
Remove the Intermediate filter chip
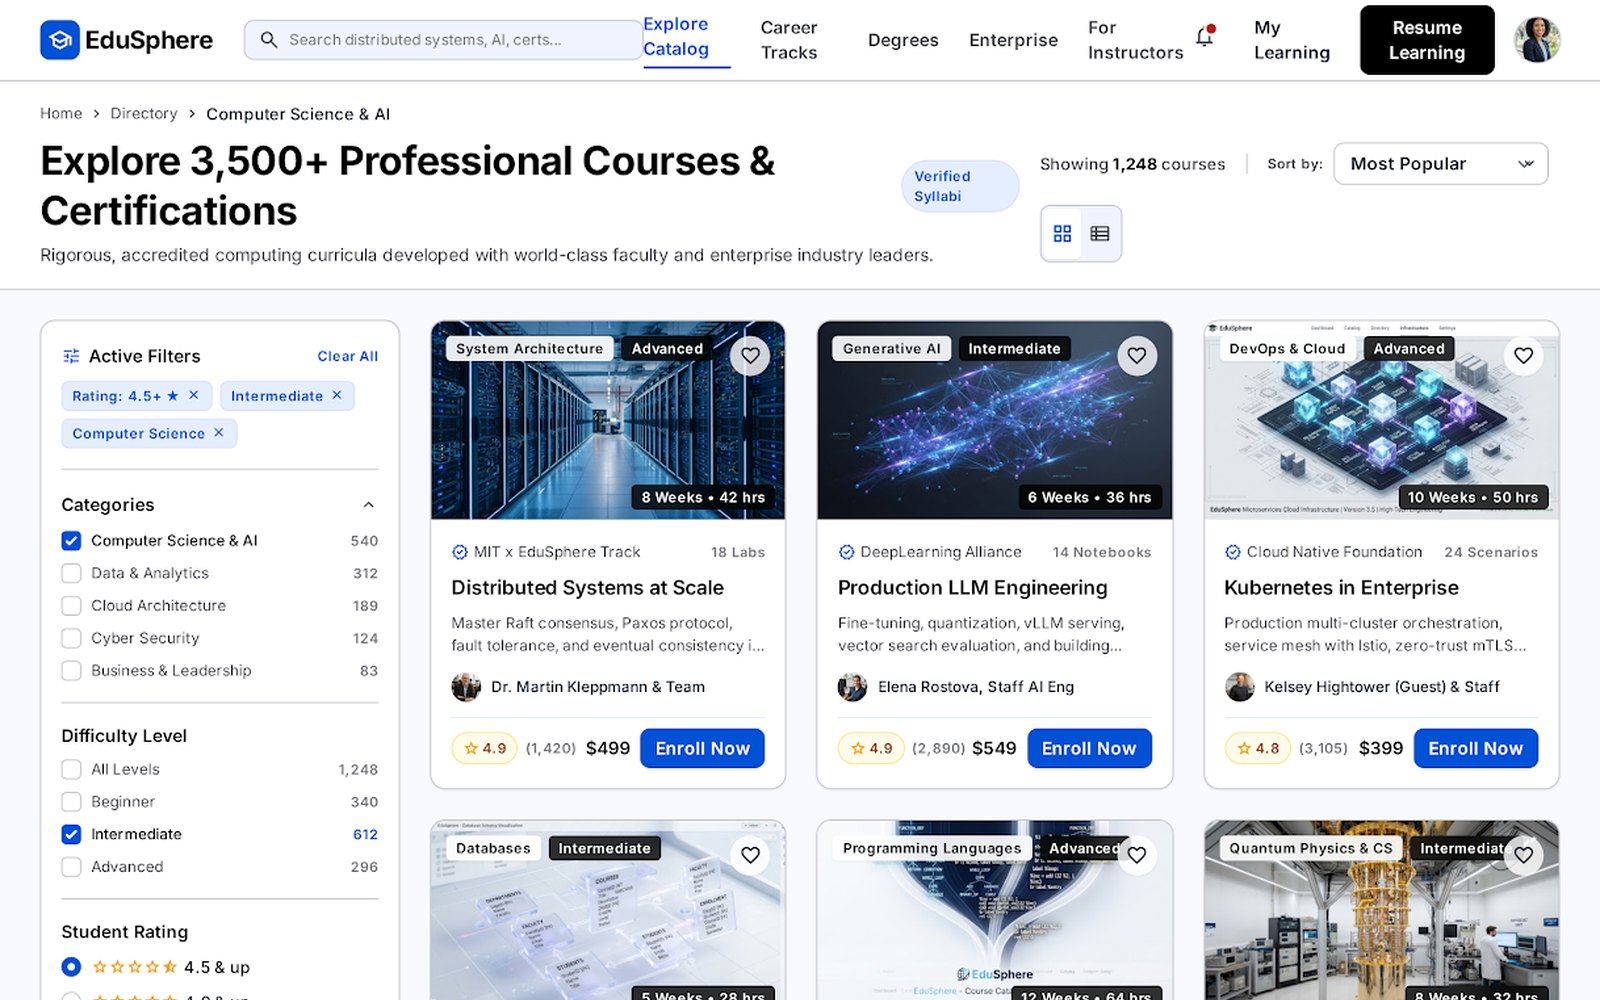tap(337, 395)
